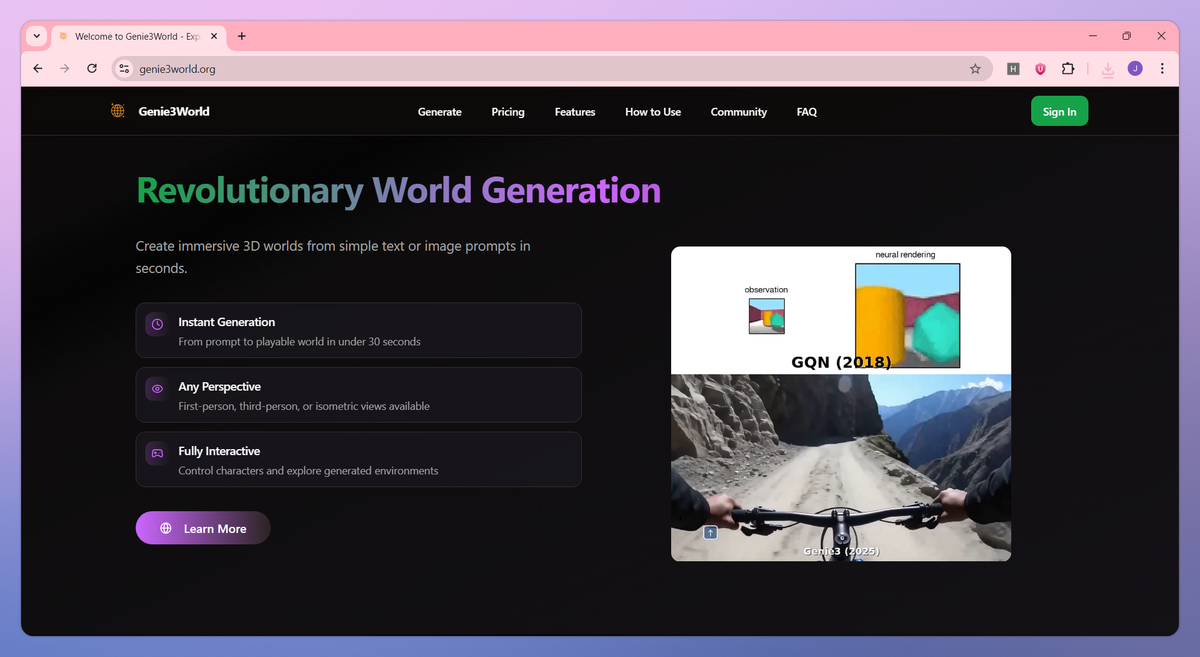Go back to the previous page
Screen dimensions: 1200x657
tap(38, 69)
